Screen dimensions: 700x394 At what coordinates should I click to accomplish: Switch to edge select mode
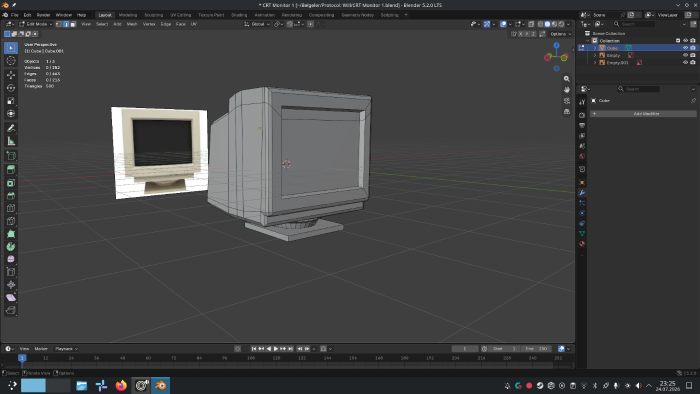point(66,24)
